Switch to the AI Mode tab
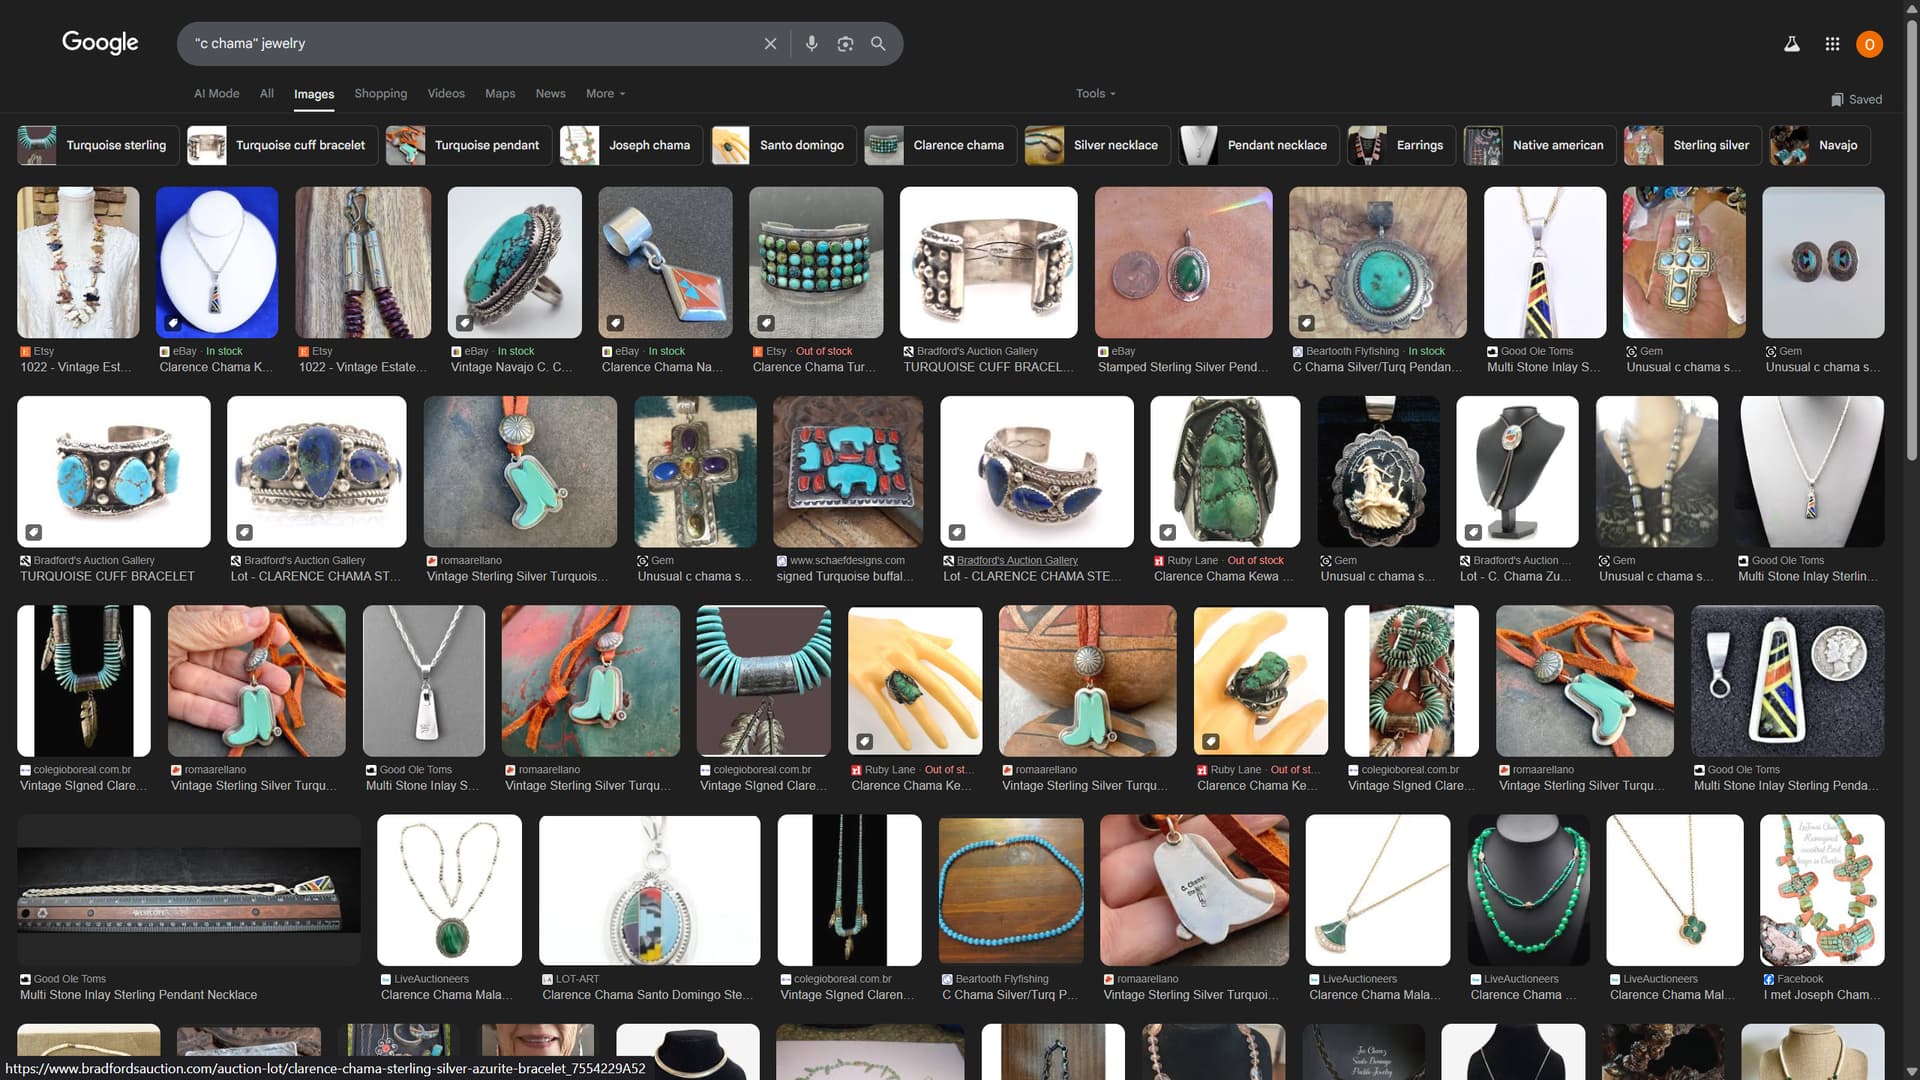The height and width of the screenshot is (1080, 1920). pos(216,93)
